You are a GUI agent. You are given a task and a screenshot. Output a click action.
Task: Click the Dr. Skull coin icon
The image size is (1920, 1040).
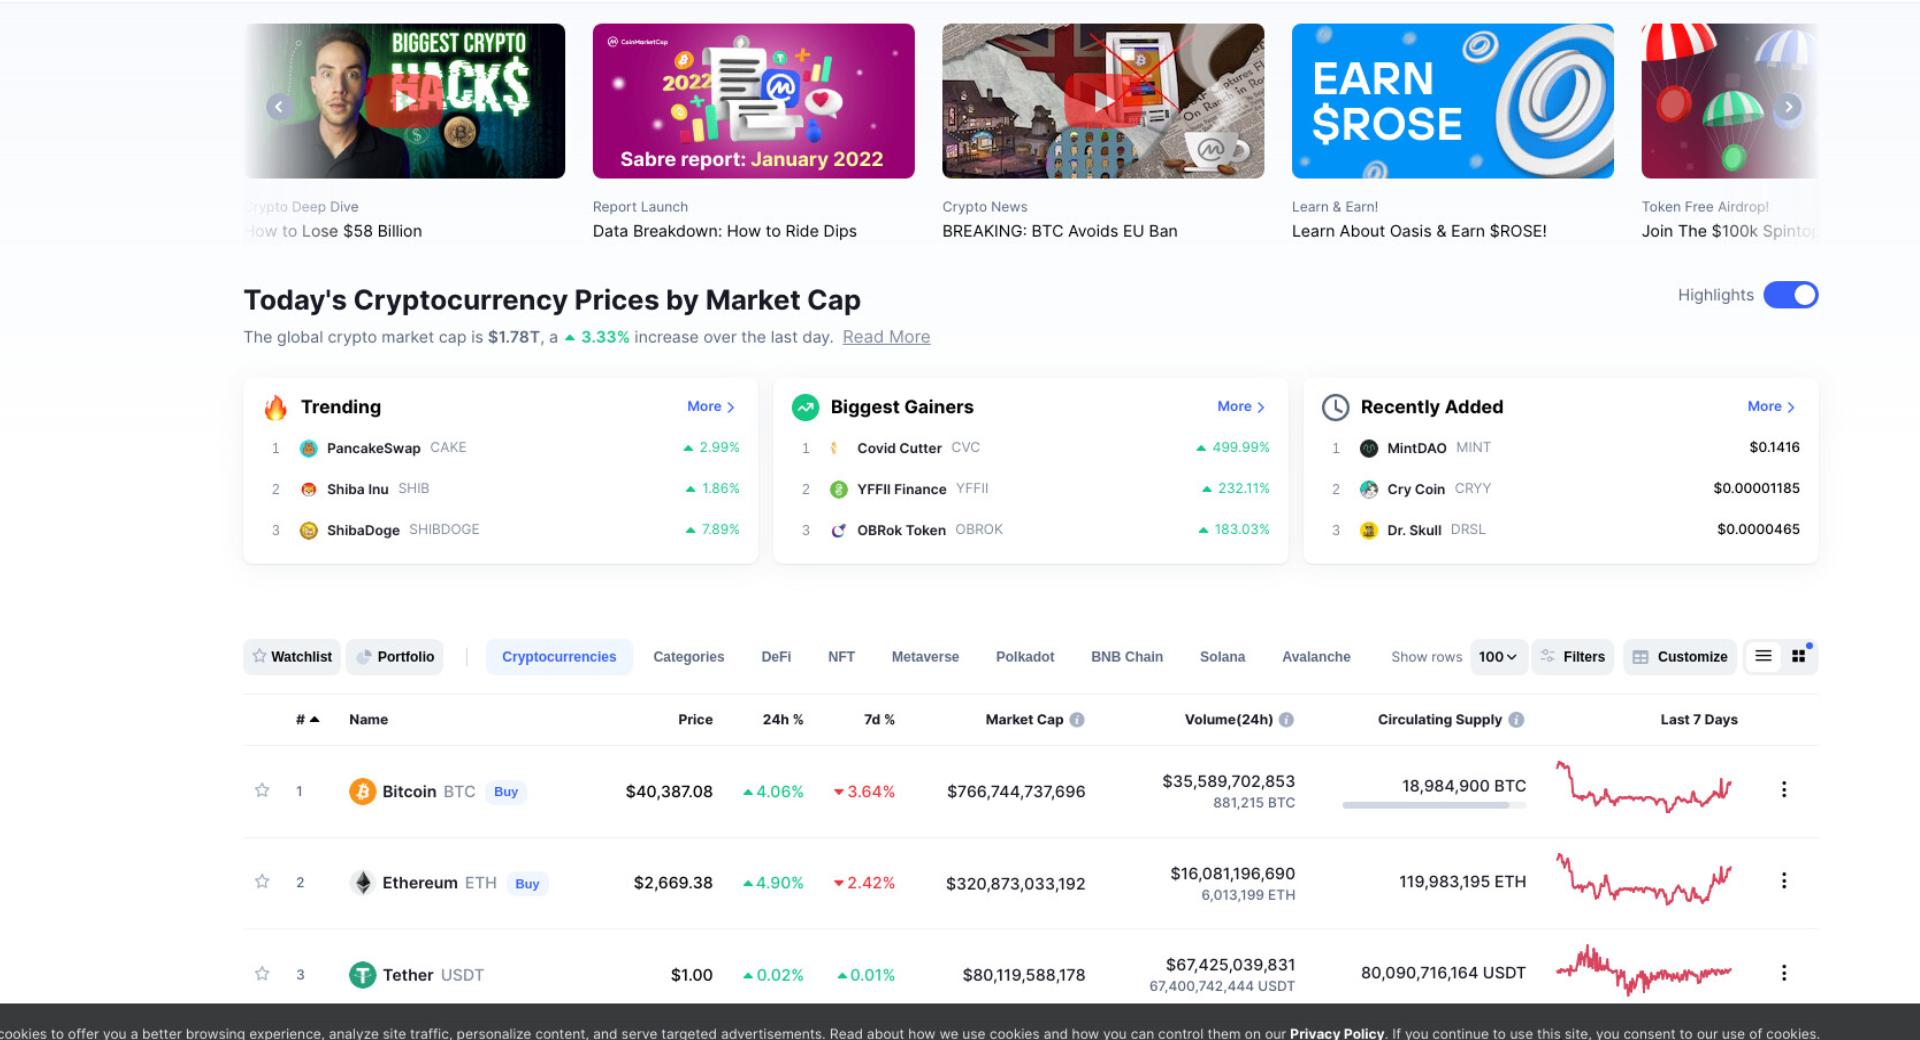point(1369,530)
